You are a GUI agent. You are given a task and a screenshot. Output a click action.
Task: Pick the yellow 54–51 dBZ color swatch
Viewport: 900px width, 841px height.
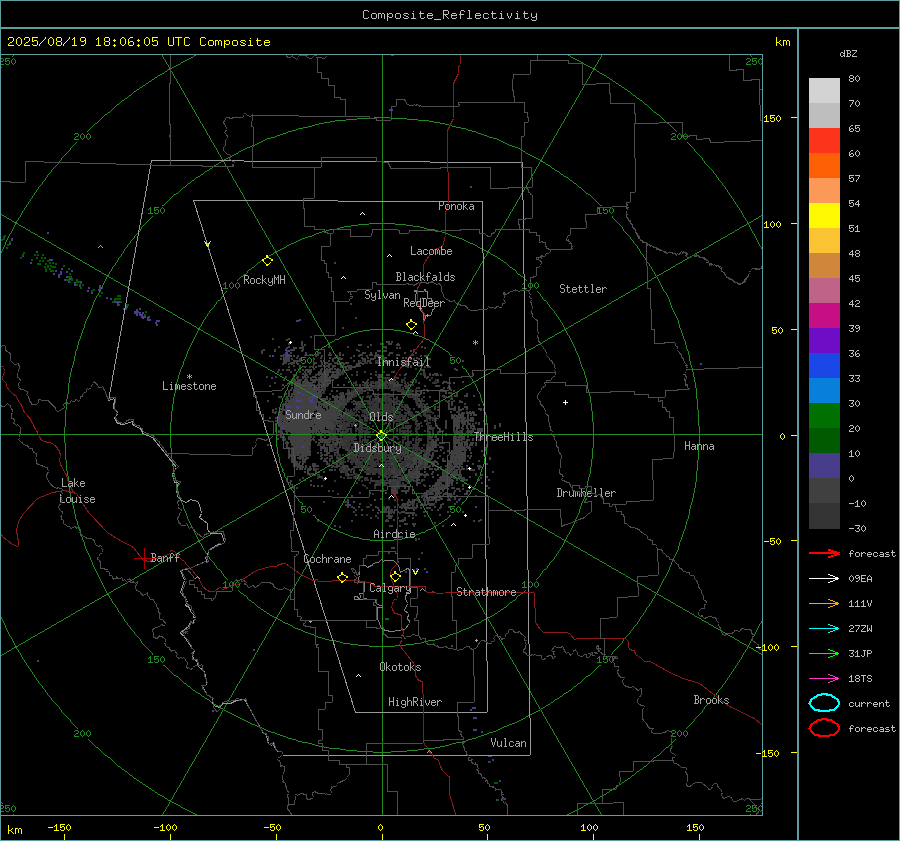click(x=824, y=216)
